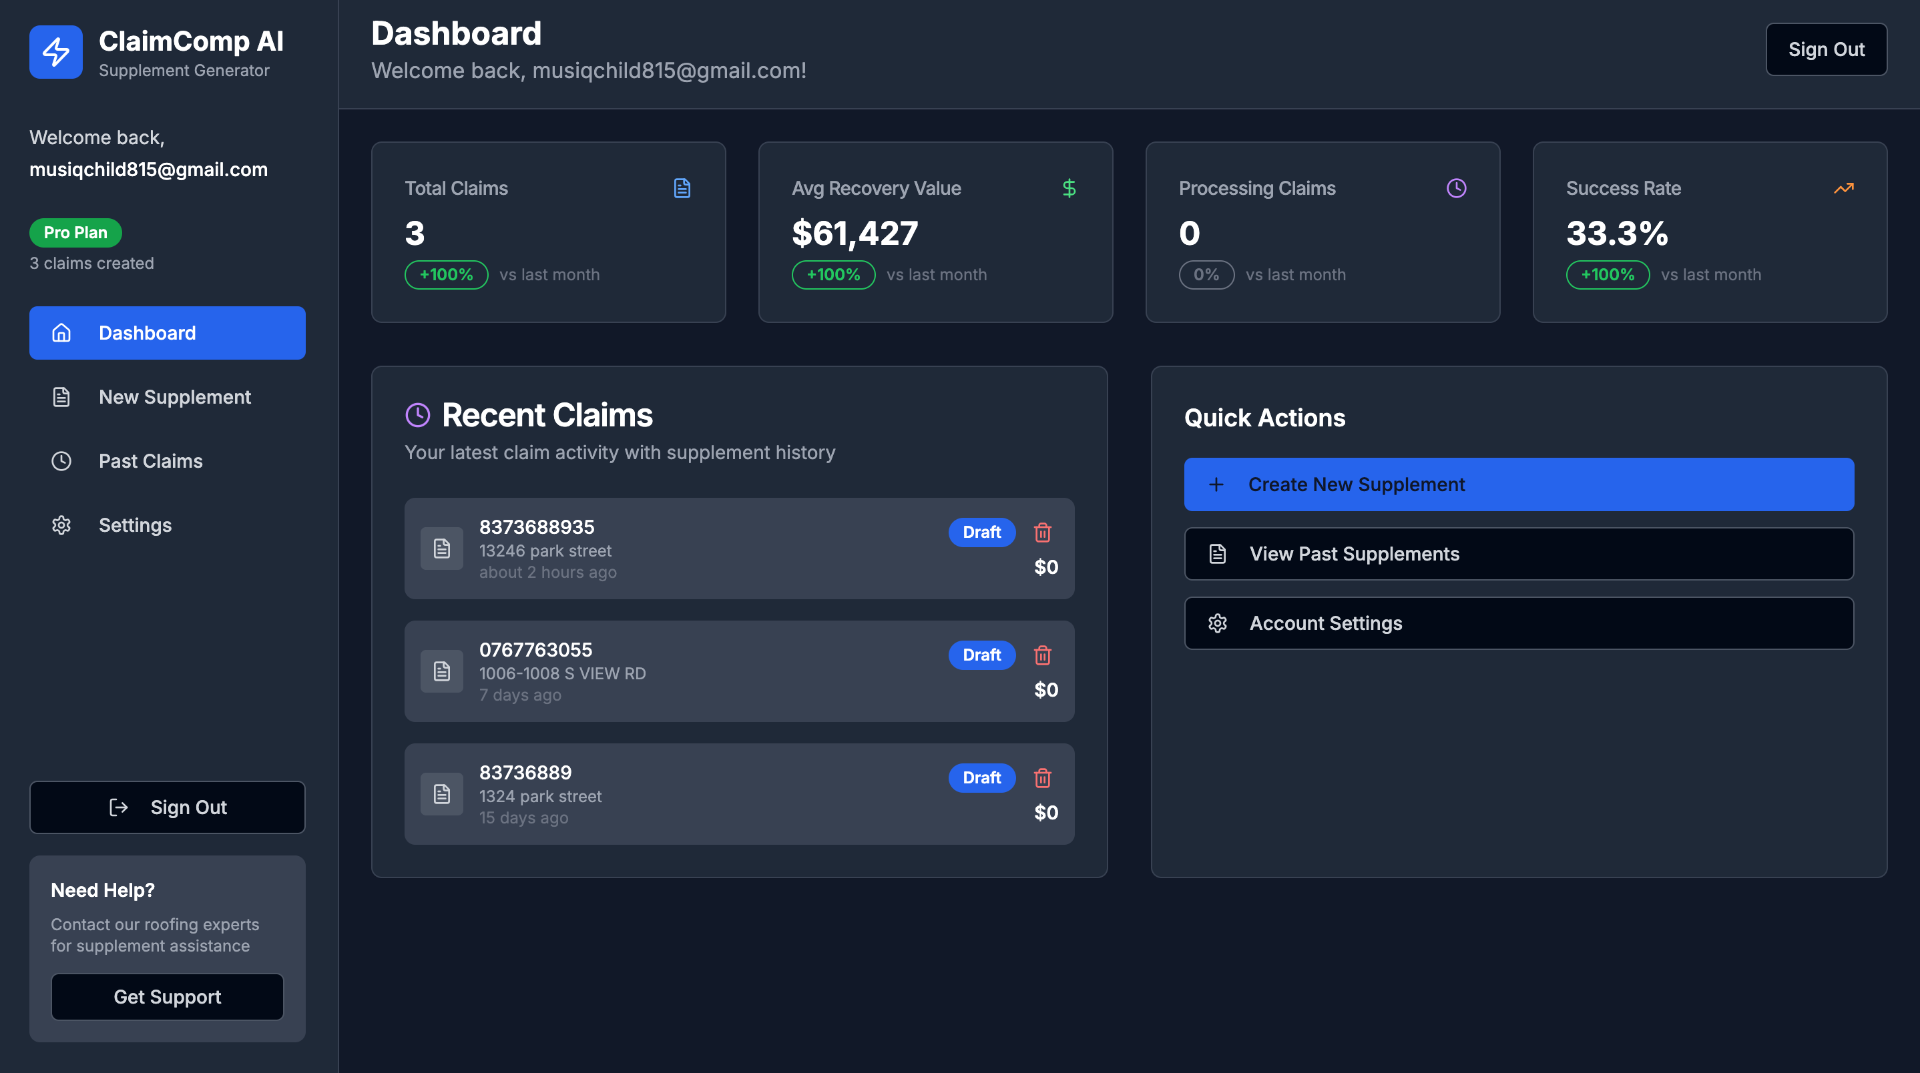Click the +100% badge under Total Claims

(446, 275)
